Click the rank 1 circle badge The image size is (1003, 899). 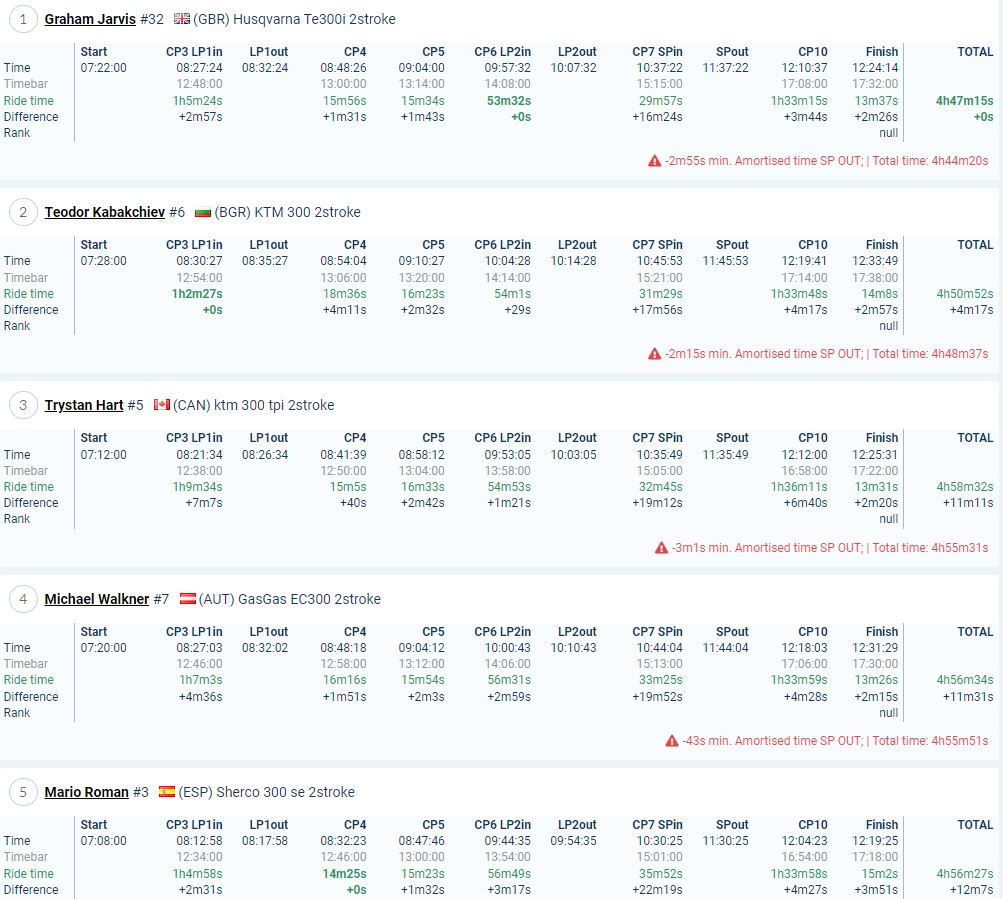[x=23, y=19]
